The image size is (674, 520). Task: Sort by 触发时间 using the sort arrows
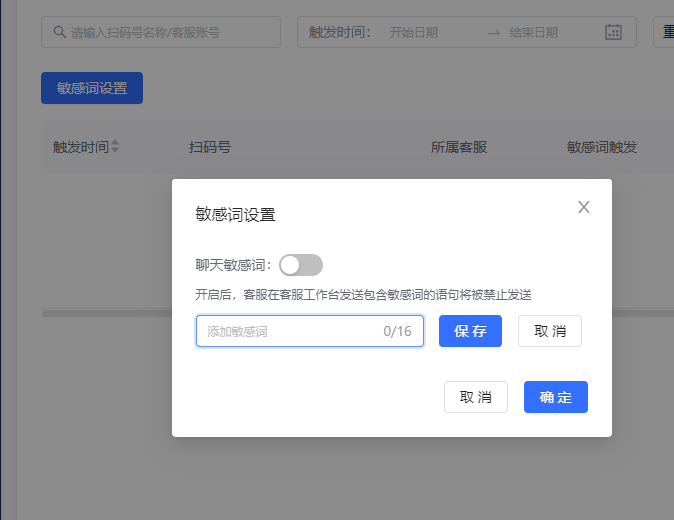pos(115,147)
